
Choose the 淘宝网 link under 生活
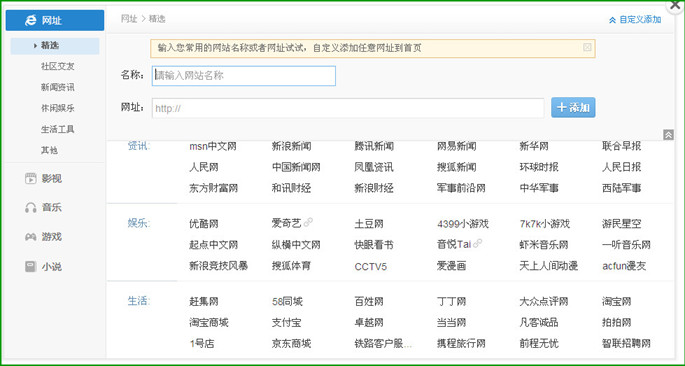pyautogui.click(x=616, y=301)
